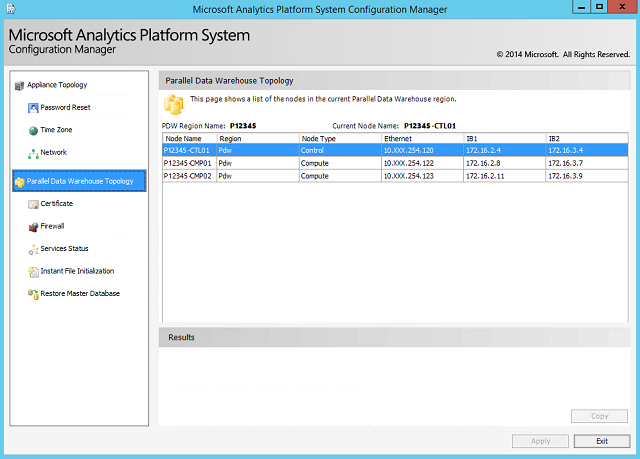Viewport: 640px width, 459px height.
Task: Click the Restore Master Database icon
Action: (x=33, y=294)
